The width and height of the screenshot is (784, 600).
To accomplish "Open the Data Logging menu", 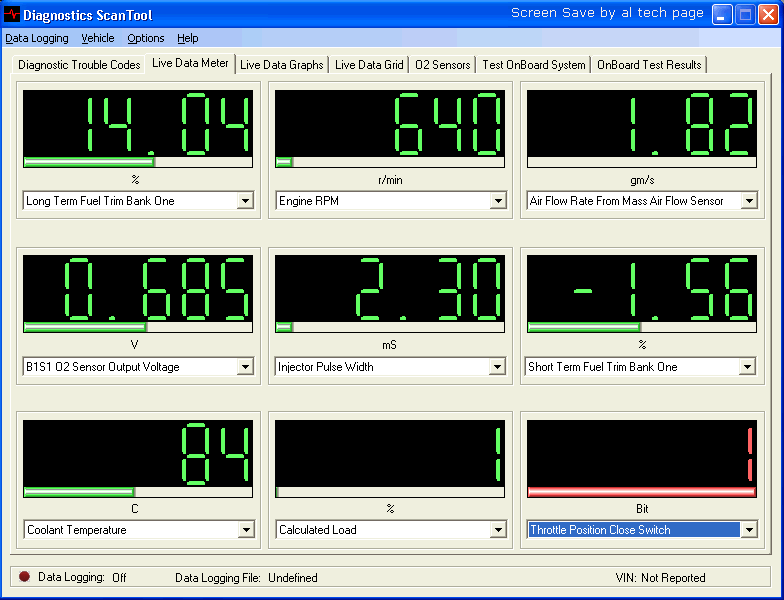I will pyautogui.click(x=37, y=38).
